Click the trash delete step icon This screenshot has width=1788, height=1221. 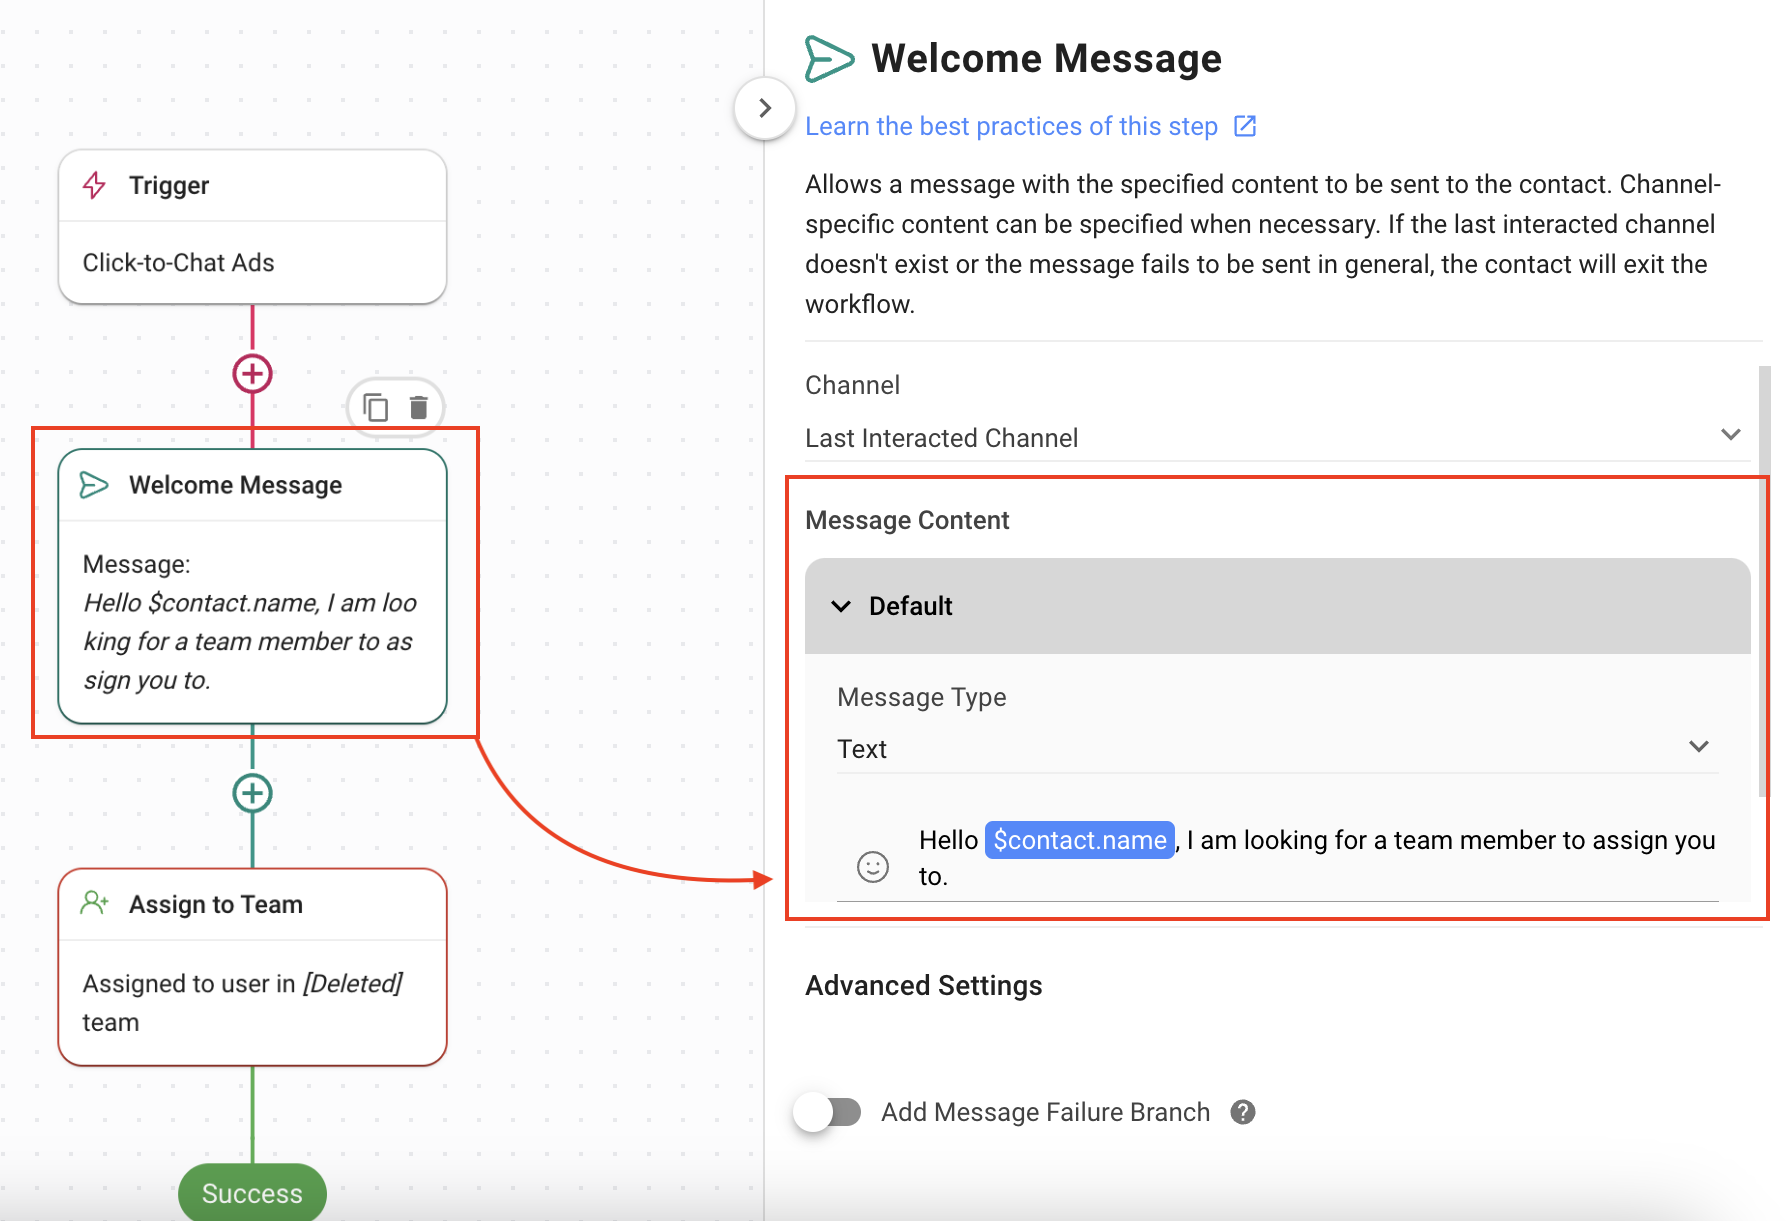419,408
